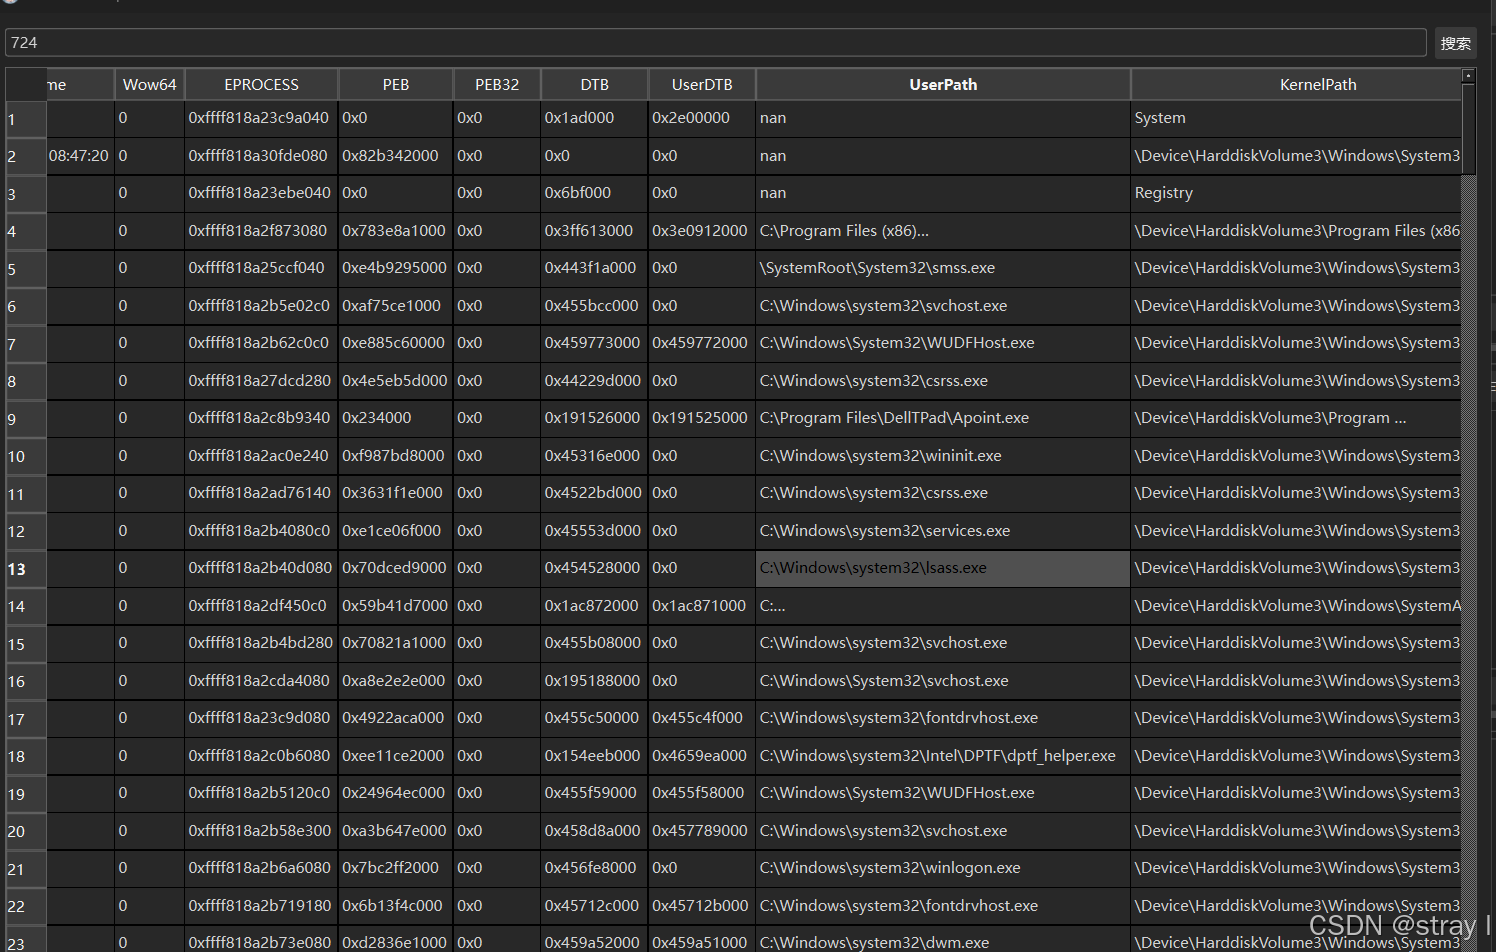Click the vertical scrollbar up arrow
Screen dimensions: 1496x952
click(x=1468, y=76)
